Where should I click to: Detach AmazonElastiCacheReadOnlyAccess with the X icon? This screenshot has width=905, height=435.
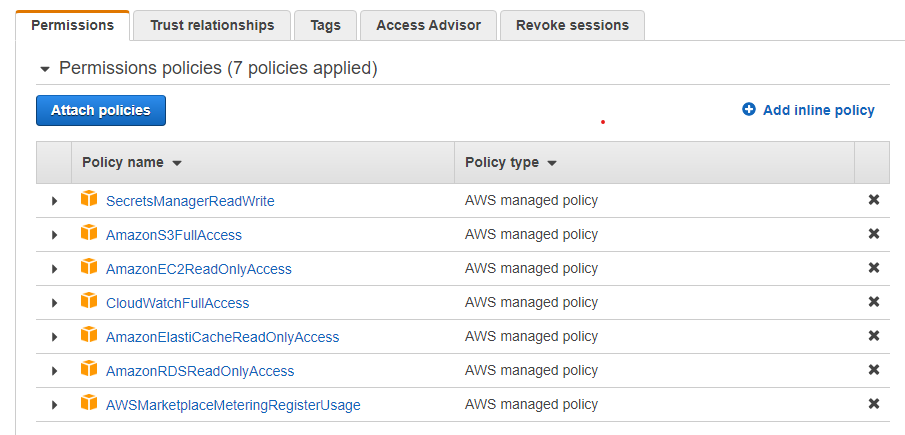pos(873,336)
